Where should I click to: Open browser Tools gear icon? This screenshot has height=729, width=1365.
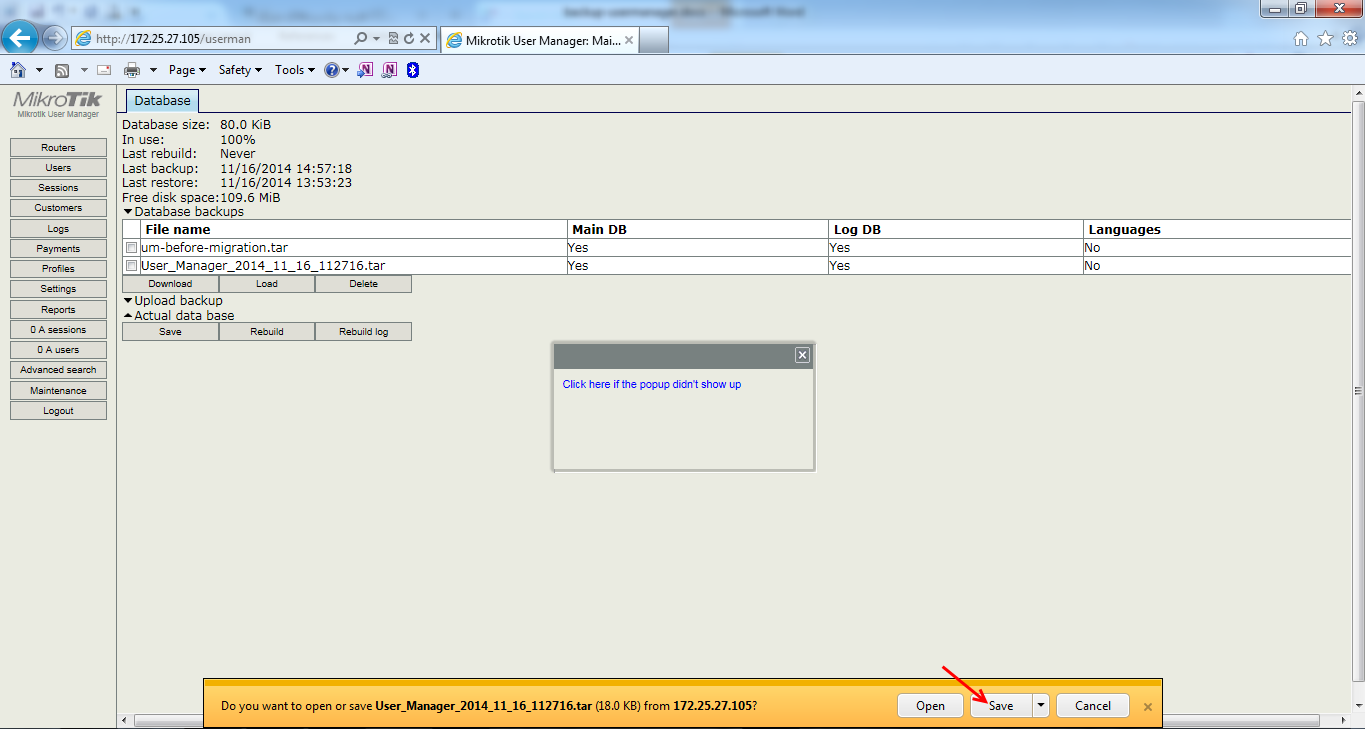tap(1349, 38)
